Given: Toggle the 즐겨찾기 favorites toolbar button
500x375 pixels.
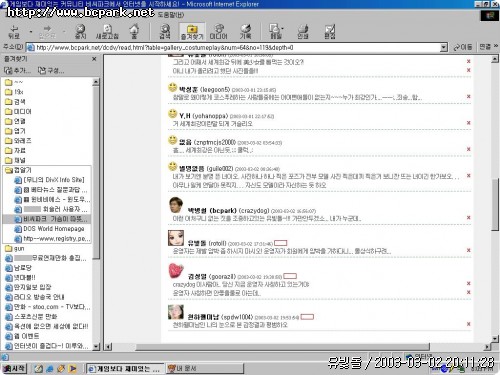Looking at the screenshot, I should pos(192,32).
